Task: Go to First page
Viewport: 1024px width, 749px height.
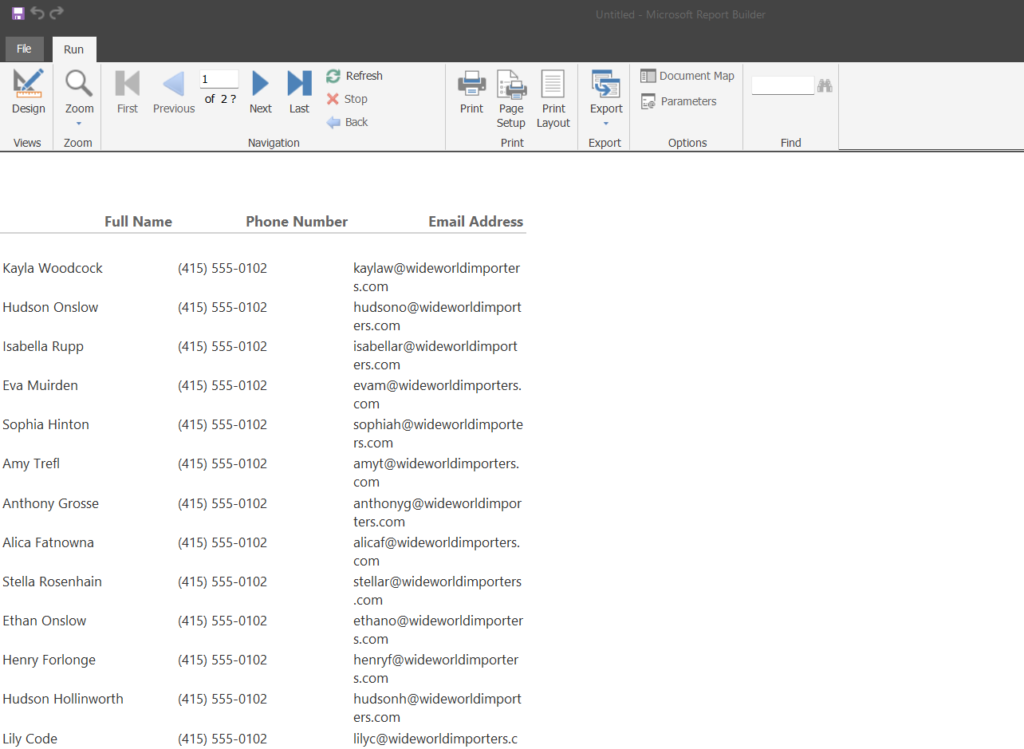Action: pyautogui.click(x=127, y=91)
